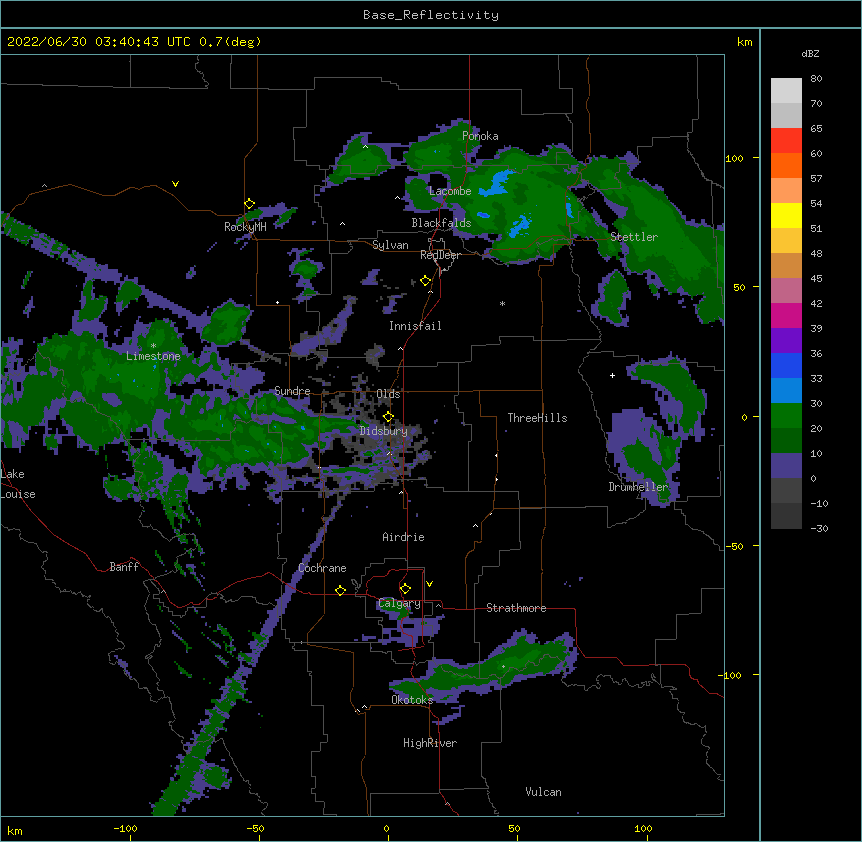Click the bottom axis 50 tick label
Viewport: 862px width, 842px height.
point(514,828)
